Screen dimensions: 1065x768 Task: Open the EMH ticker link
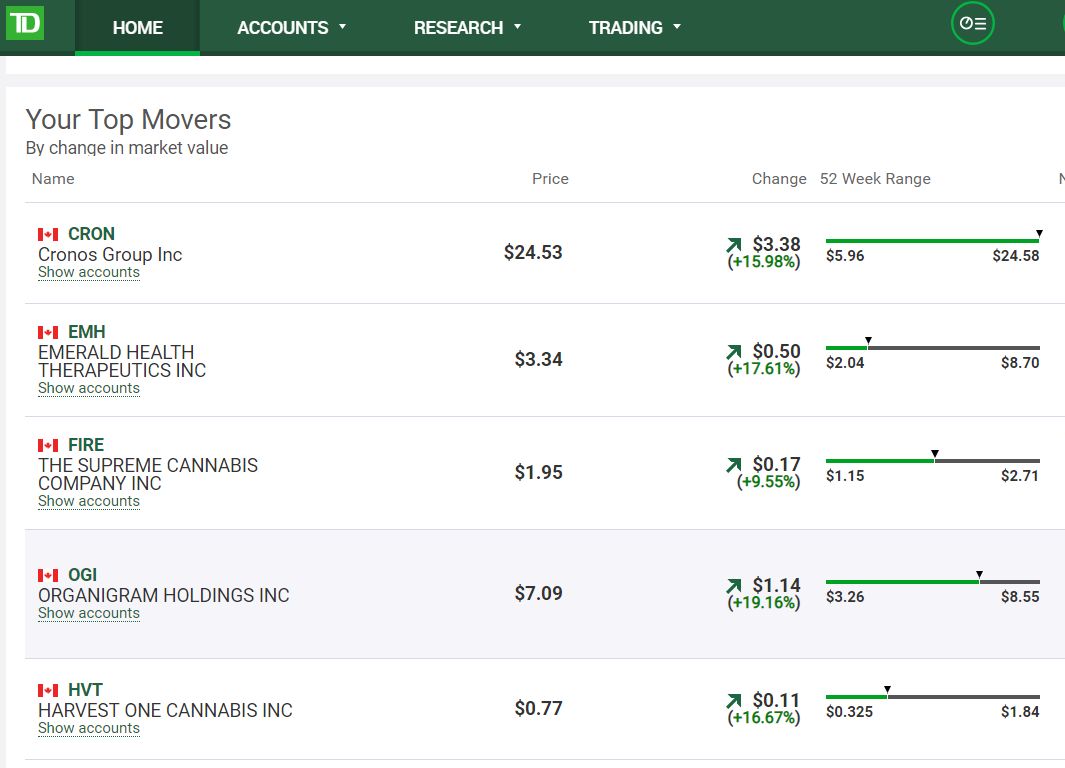click(x=87, y=331)
